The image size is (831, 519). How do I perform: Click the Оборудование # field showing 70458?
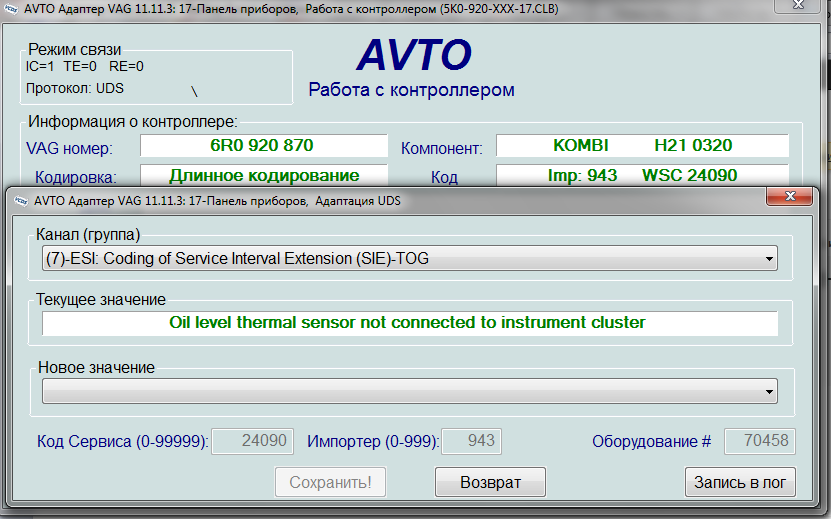click(757, 440)
